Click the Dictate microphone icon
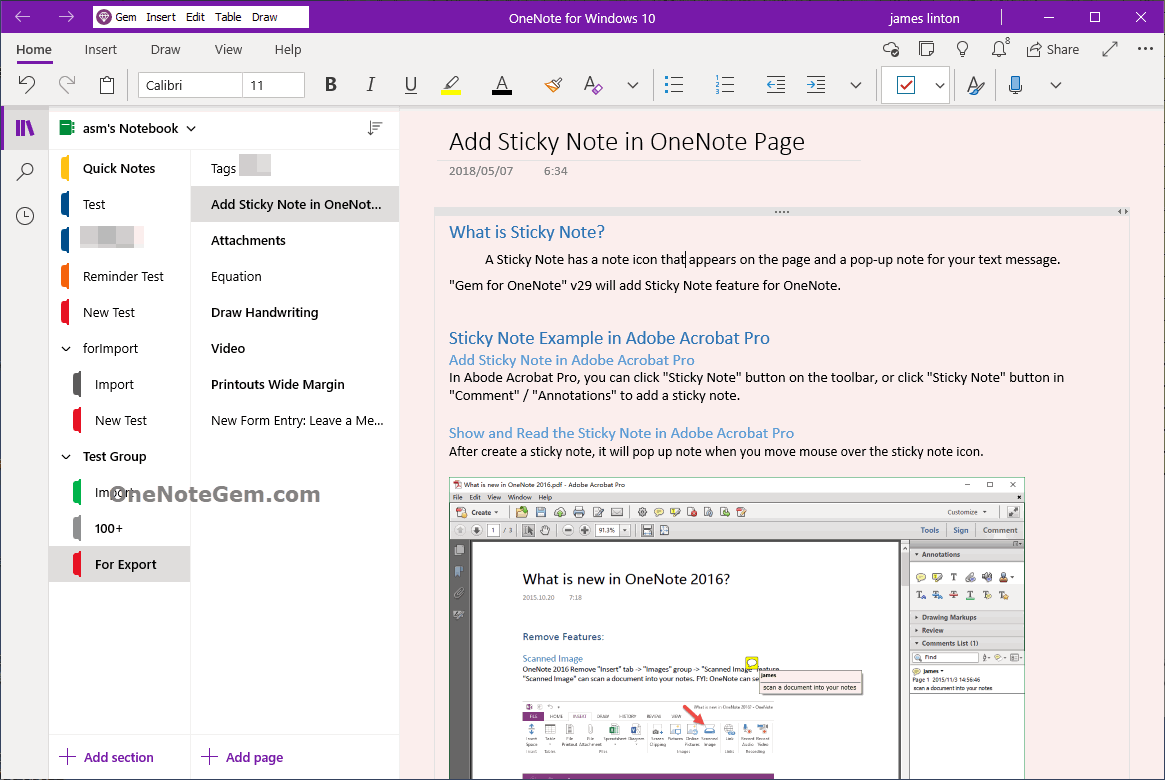Image resolution: width=1165 pixels, height=780 pixels. coord(1016,85)
